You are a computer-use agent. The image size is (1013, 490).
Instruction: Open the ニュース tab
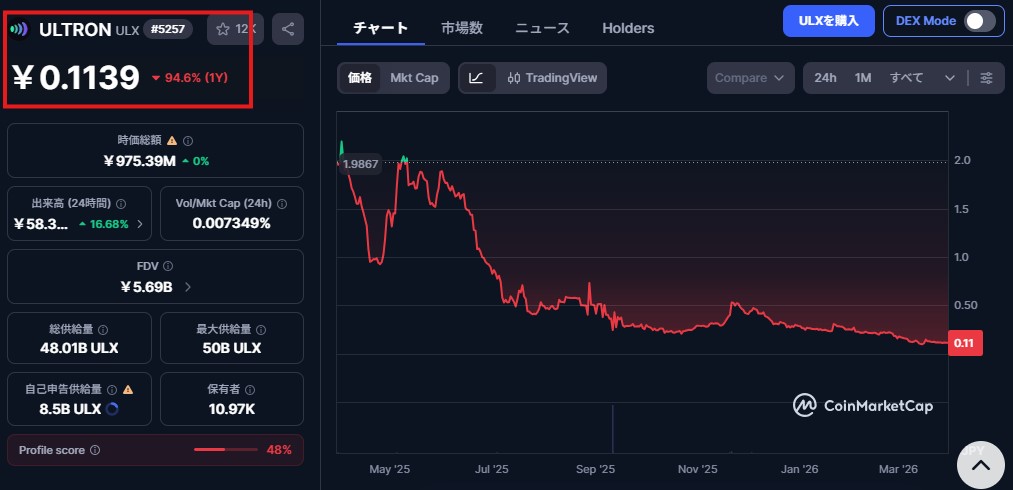click(x=542, y=28)
